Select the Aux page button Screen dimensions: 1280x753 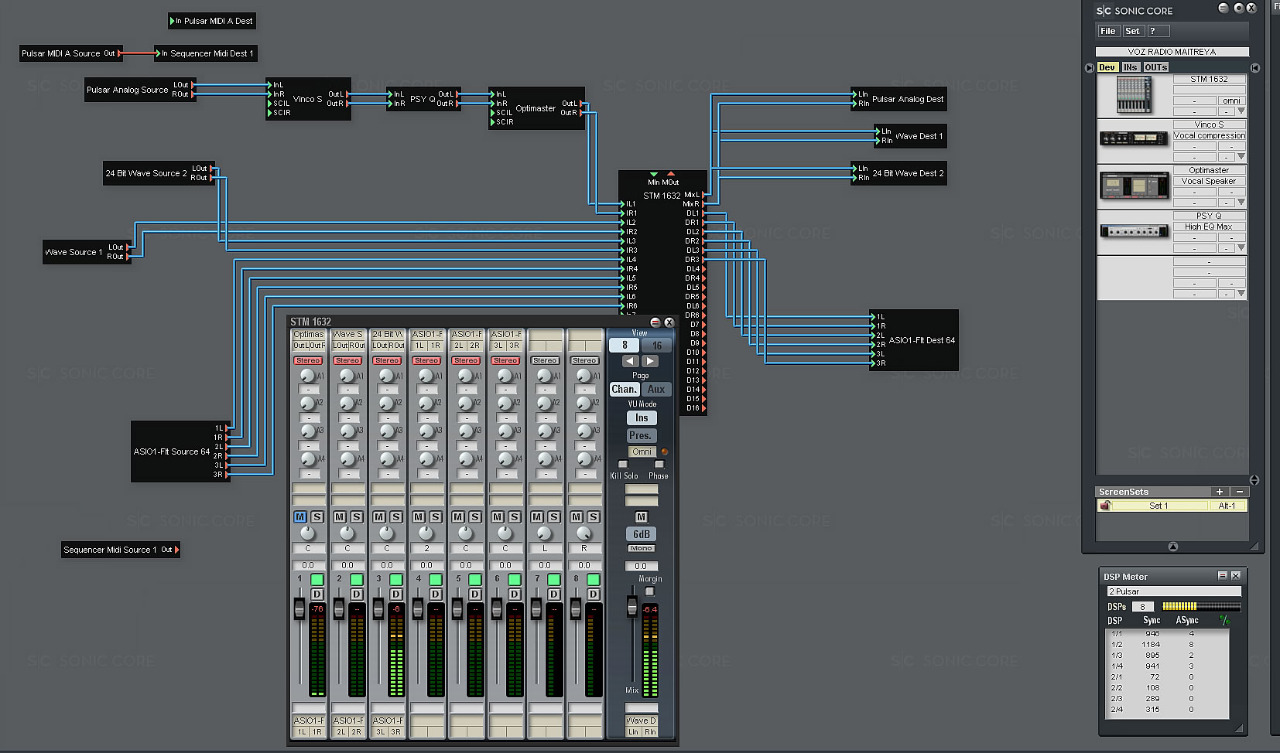pyautogui.click(x=656, y=389)
